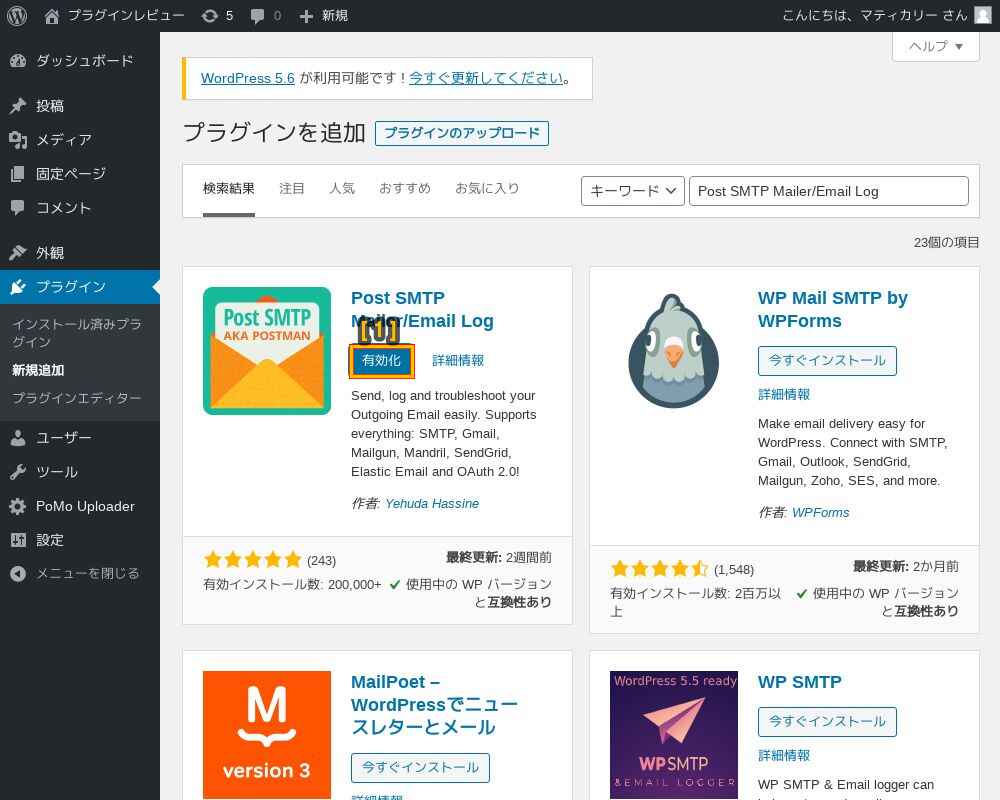Image resolution: width=1000 pixels, height=800 pixels.
Task: Click the 設定 sliders icon
Action: [18, 540]
